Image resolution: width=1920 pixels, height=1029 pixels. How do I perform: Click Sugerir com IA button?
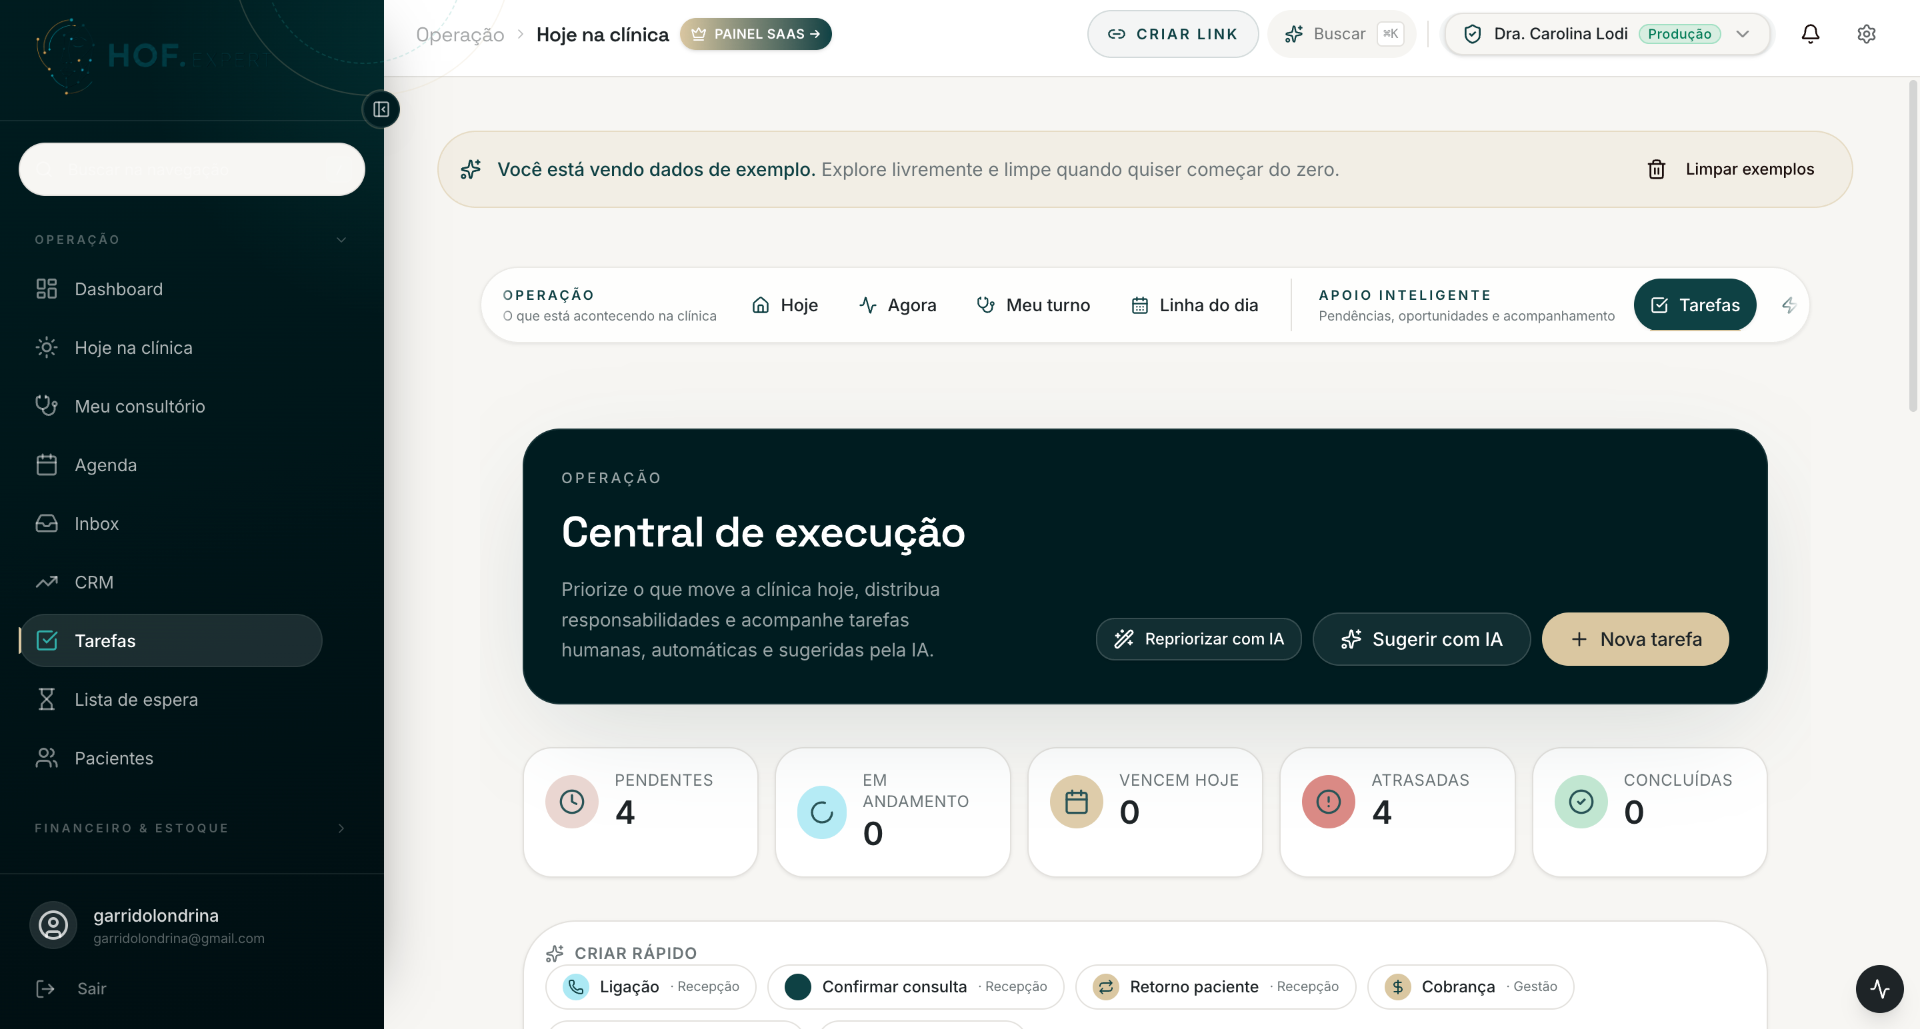1422,639
